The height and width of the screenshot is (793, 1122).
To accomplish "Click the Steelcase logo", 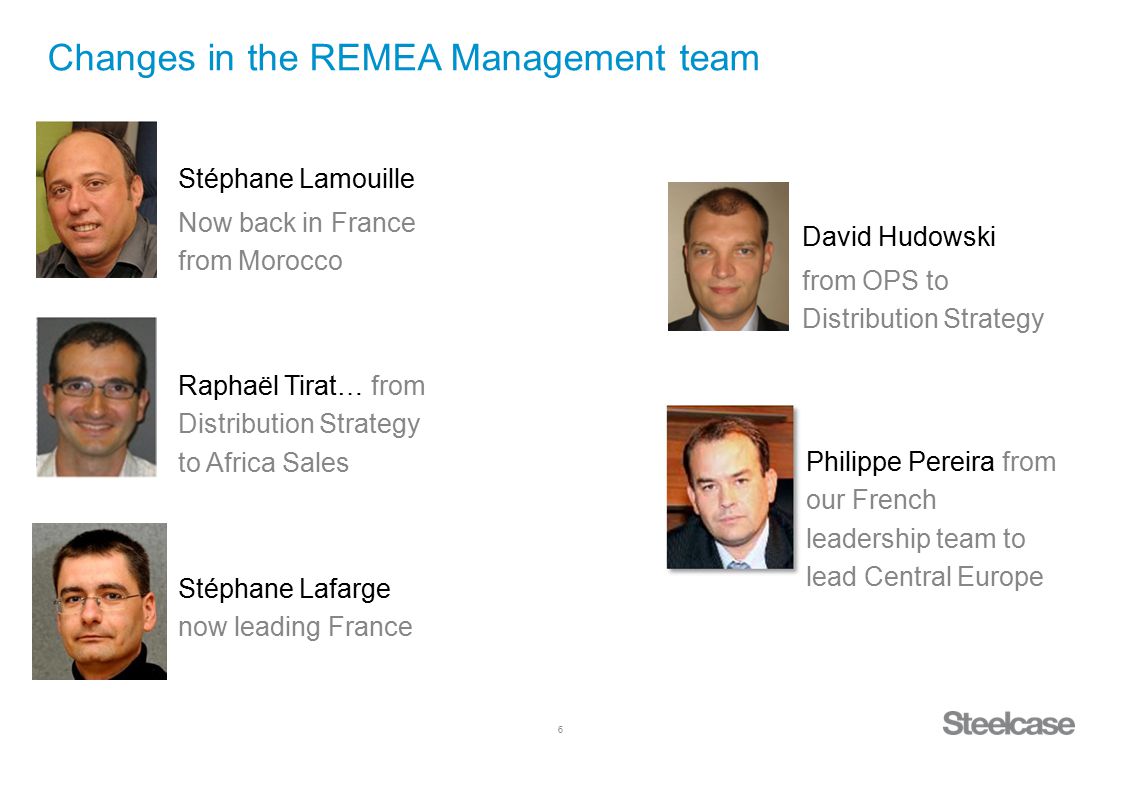I will (1008, 724).
